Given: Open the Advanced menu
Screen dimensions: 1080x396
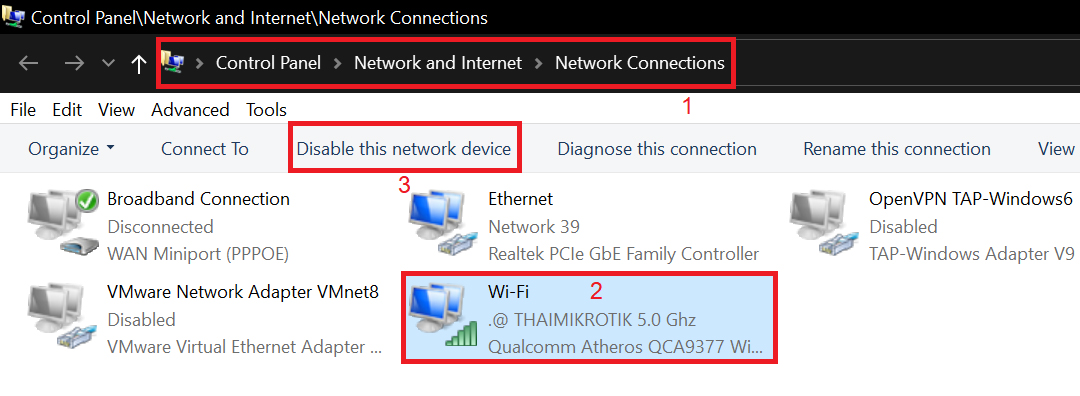Looking at the screenshot, I should [190, 110].
